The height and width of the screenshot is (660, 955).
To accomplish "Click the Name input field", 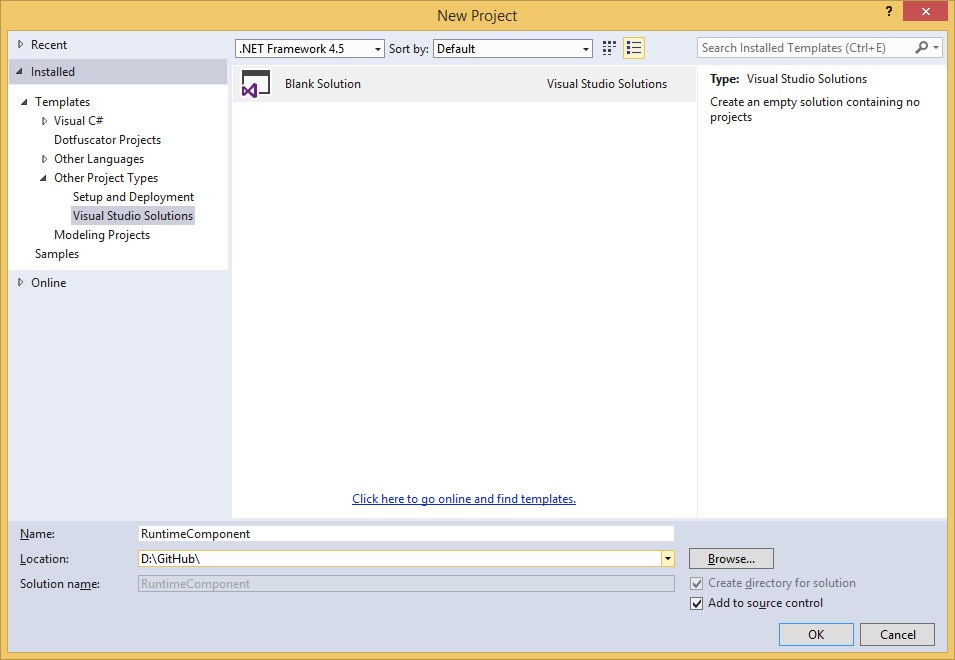I will (406, 533).
